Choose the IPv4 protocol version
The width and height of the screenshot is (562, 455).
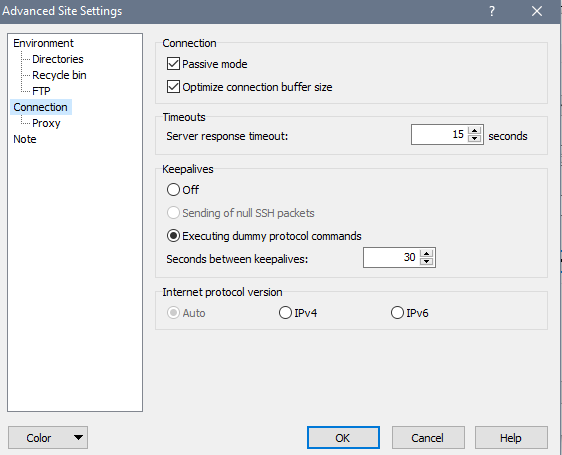(285, 313)
